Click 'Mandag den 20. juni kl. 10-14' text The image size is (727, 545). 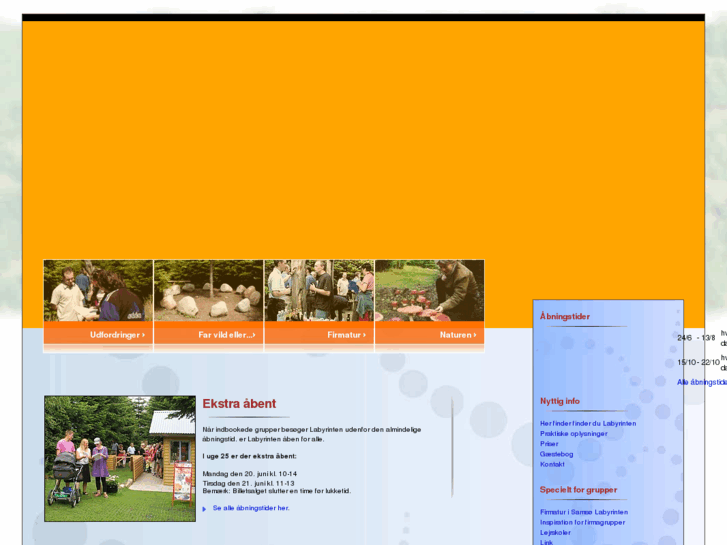pyautogui.click(x=249, y=474)
